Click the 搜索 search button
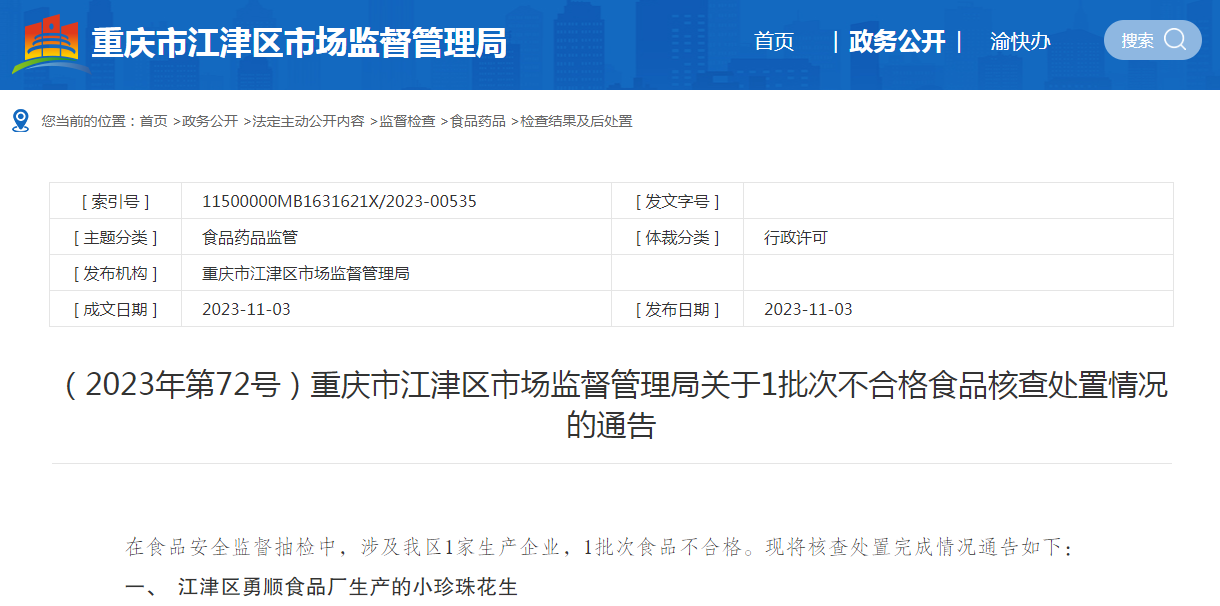This screenshot has width=1220, height=606. 1153,40
